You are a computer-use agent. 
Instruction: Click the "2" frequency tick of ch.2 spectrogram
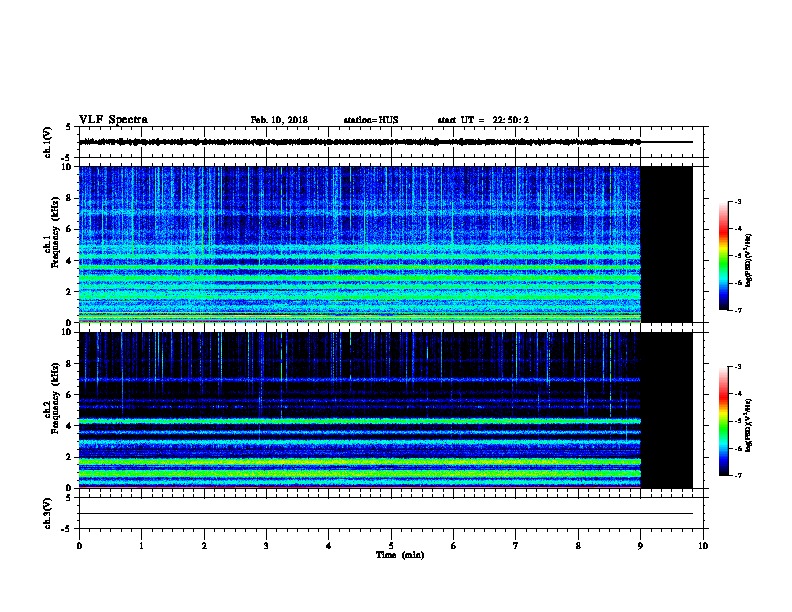coord(70,457)
